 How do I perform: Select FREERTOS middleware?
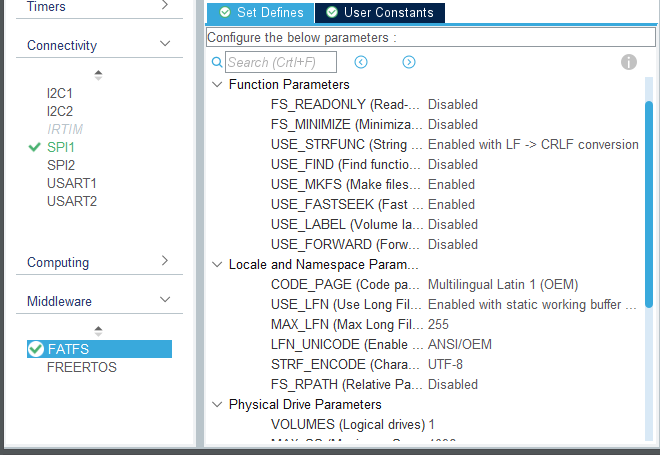tap(82, 367)
